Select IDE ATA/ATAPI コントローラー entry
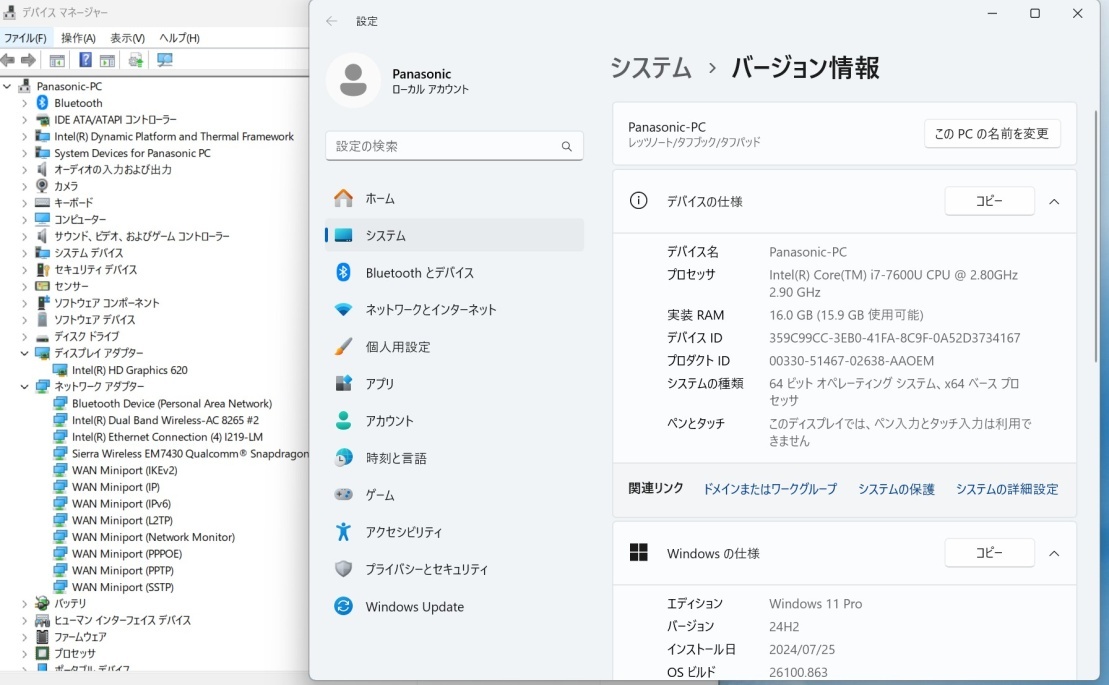Screen dimensions: 1109x685 point(115,119)
